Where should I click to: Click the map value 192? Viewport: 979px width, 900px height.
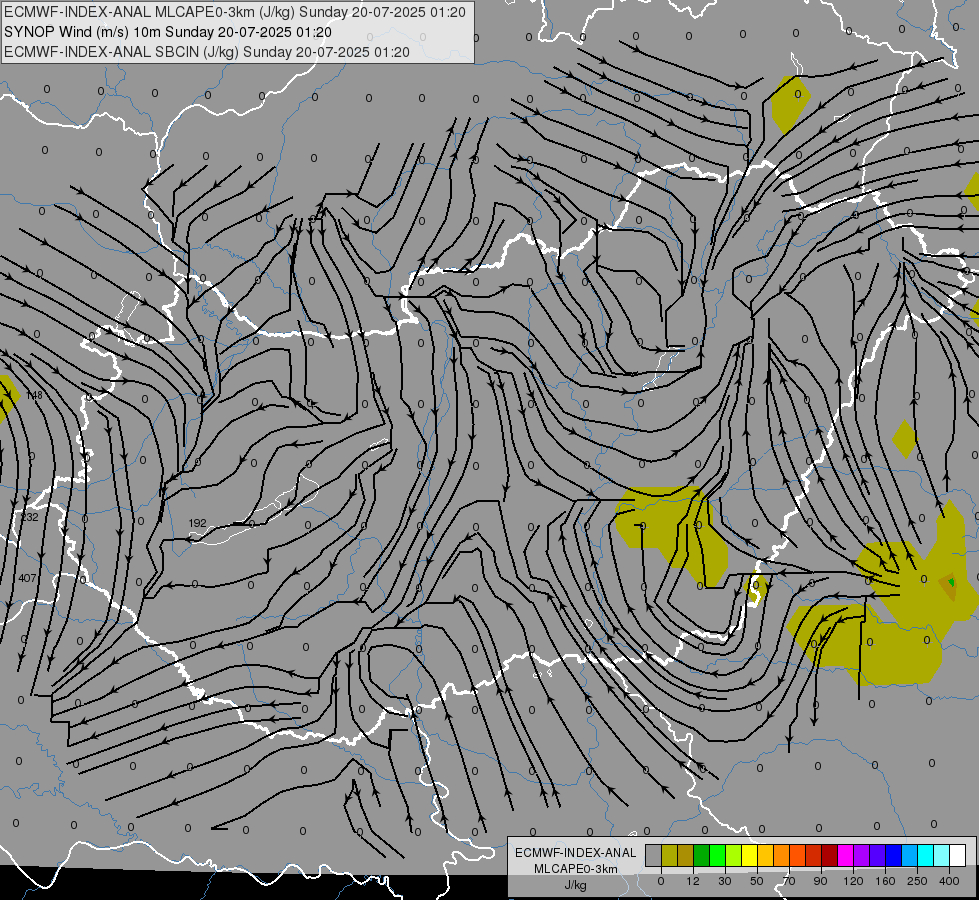(x=197, y=523)
